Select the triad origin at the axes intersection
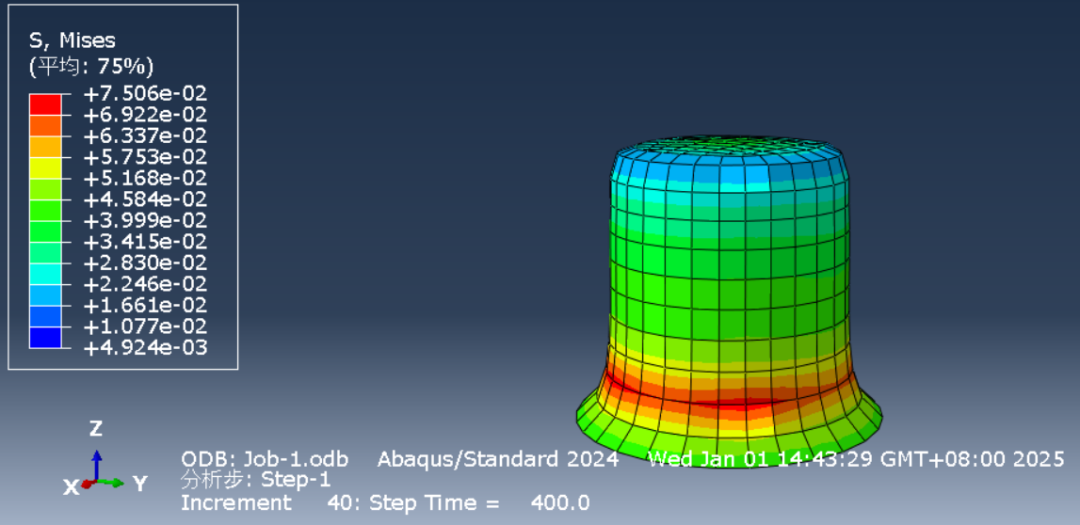 pos(96,482)
